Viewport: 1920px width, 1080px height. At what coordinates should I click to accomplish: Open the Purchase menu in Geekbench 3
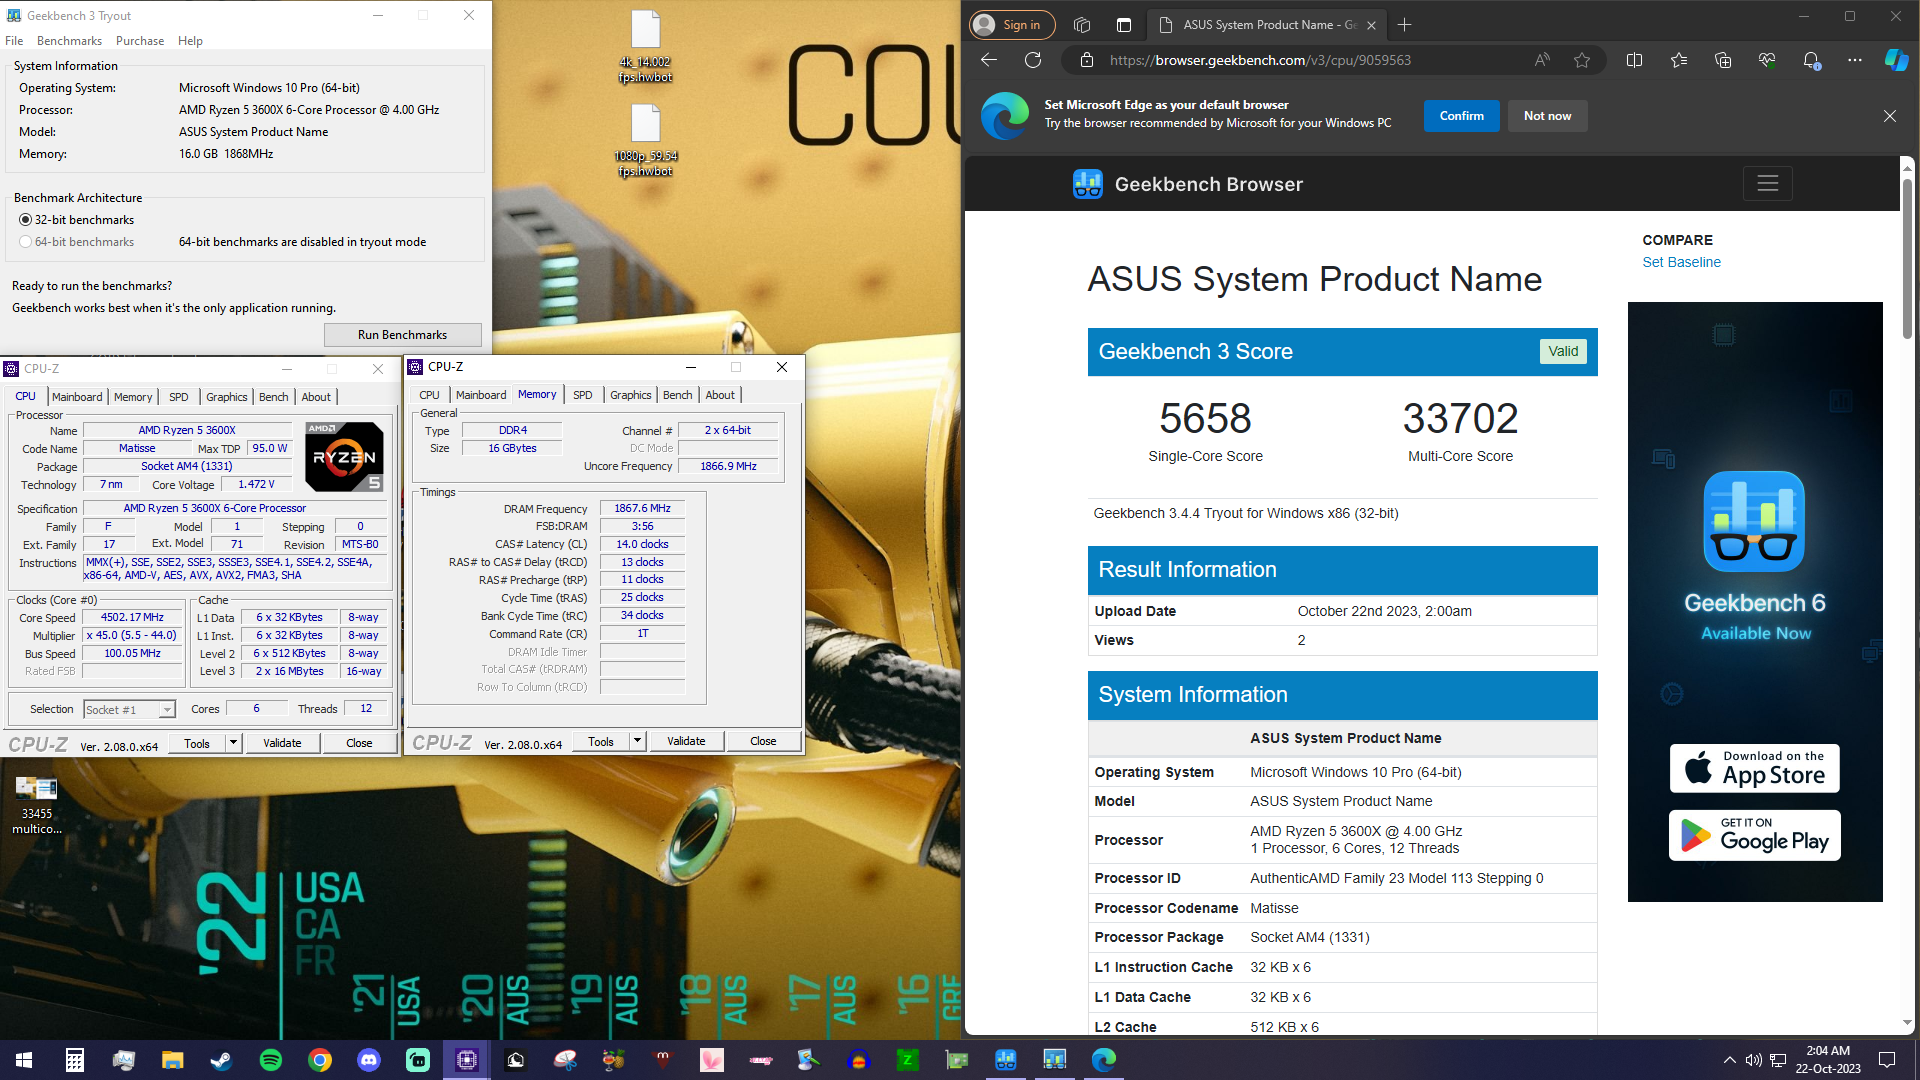[140, 41]
